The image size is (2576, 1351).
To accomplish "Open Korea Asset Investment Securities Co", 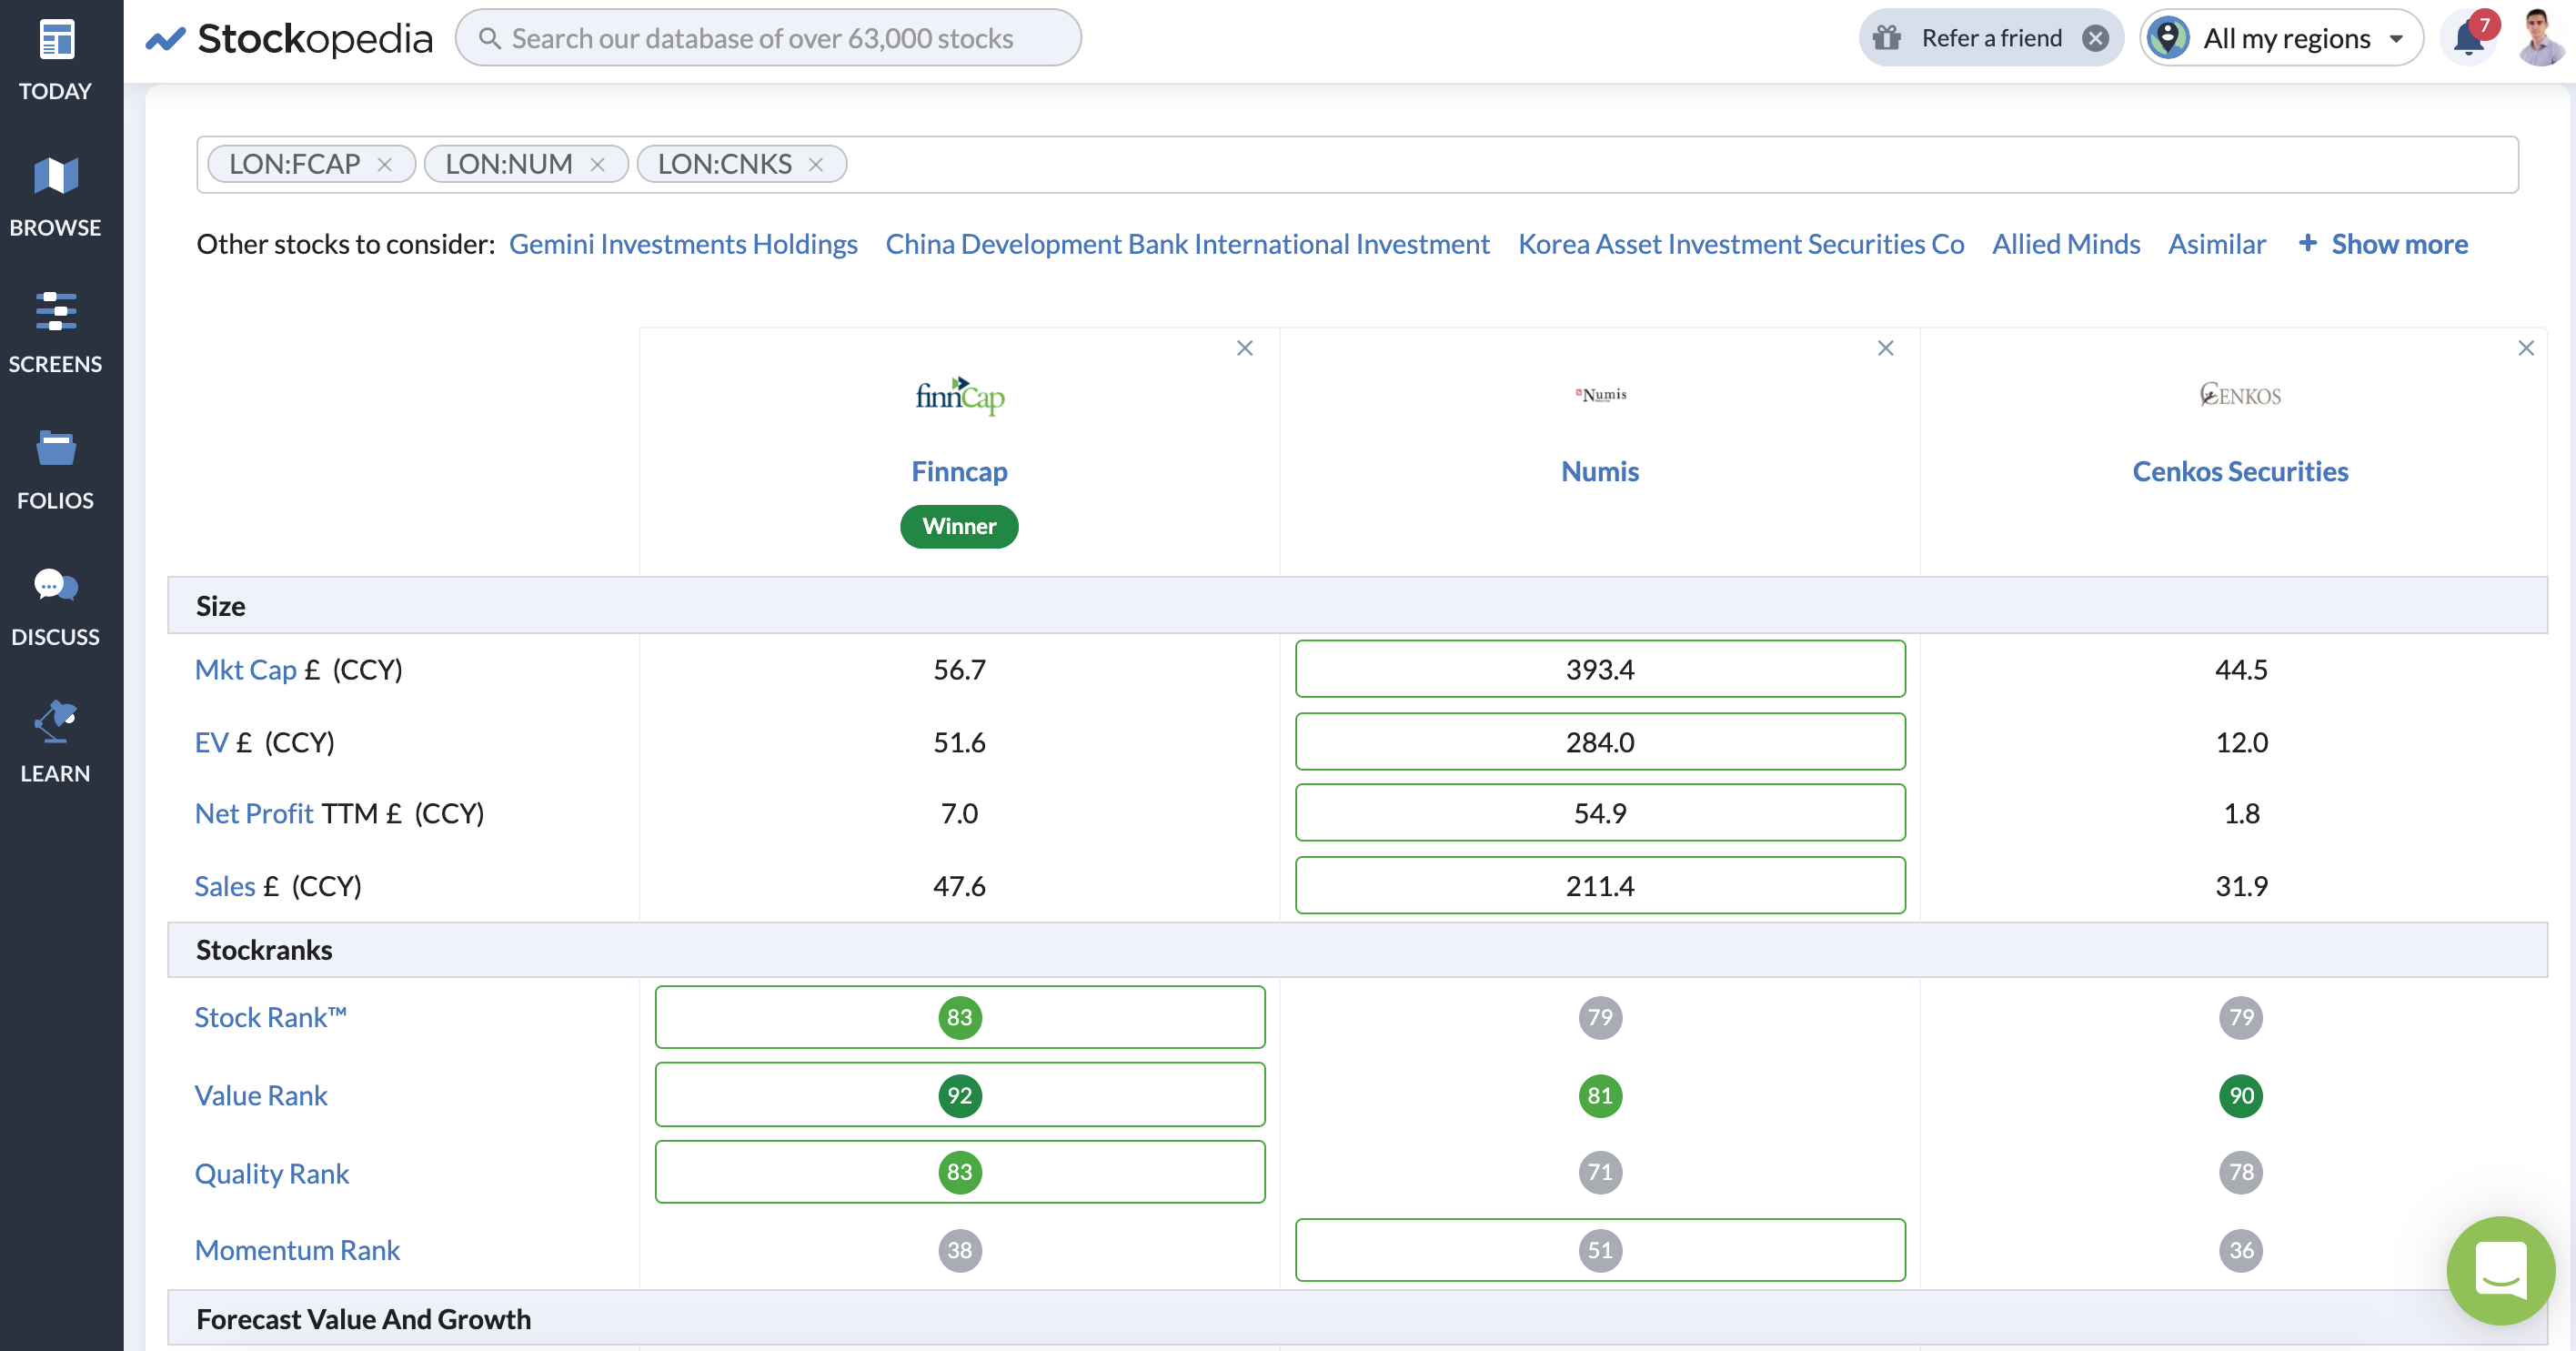I will pyautogui.click(x=1741, y=244).
